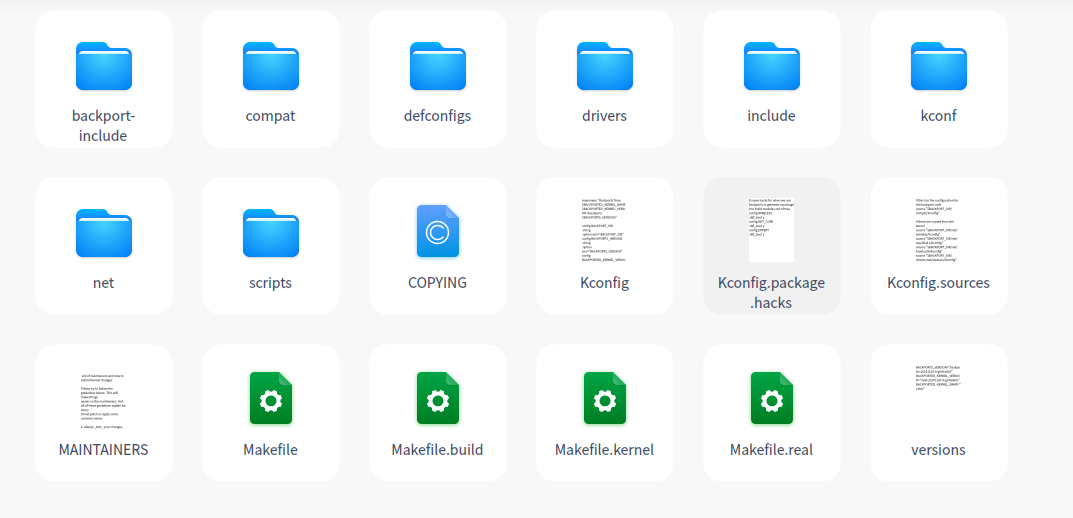The height and width of the screenshot is (518, 1073).
Task: Click the 'MAINTAINERS' name label
Action: 103,450
